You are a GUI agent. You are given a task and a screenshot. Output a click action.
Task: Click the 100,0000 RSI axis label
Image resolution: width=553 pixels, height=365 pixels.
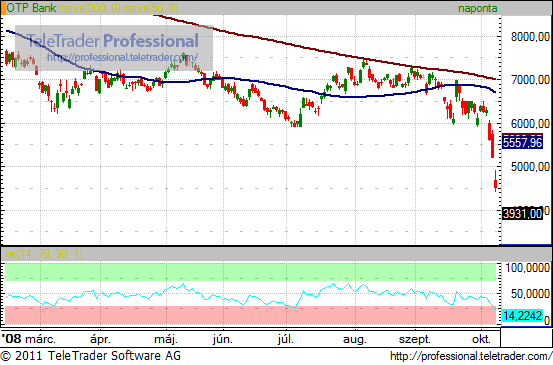coord(528,268)
